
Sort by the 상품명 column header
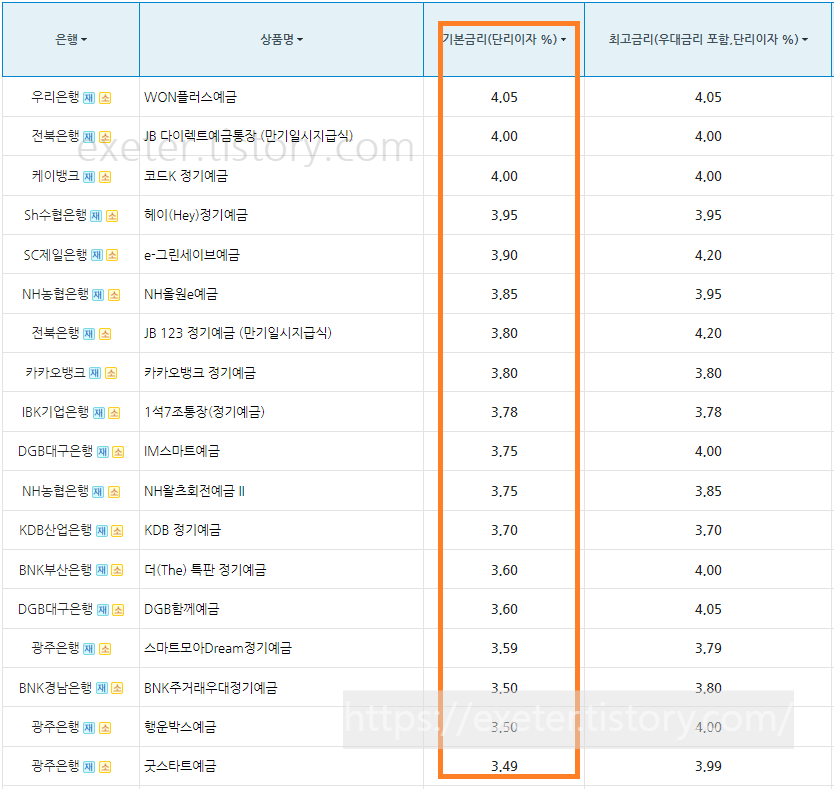tap(281, 39)
